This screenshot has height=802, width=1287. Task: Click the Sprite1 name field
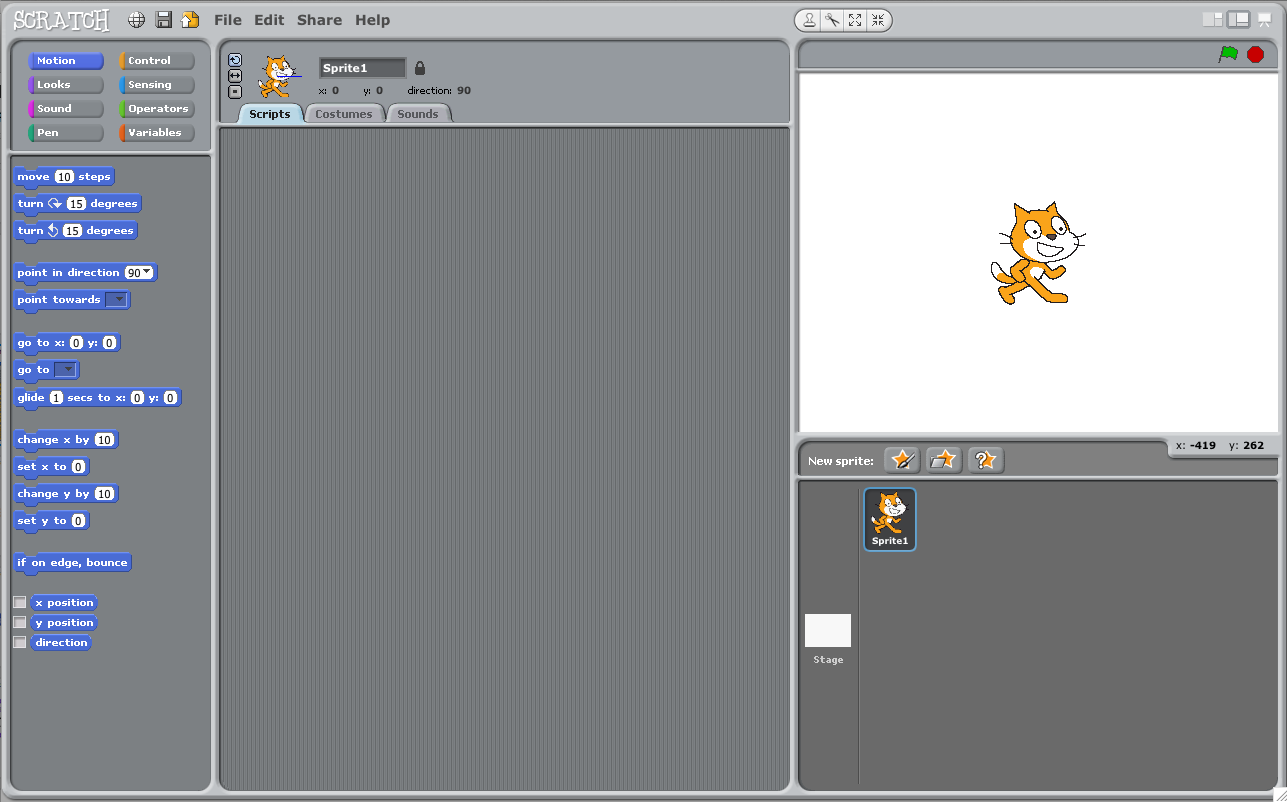(x=362, y=68)
